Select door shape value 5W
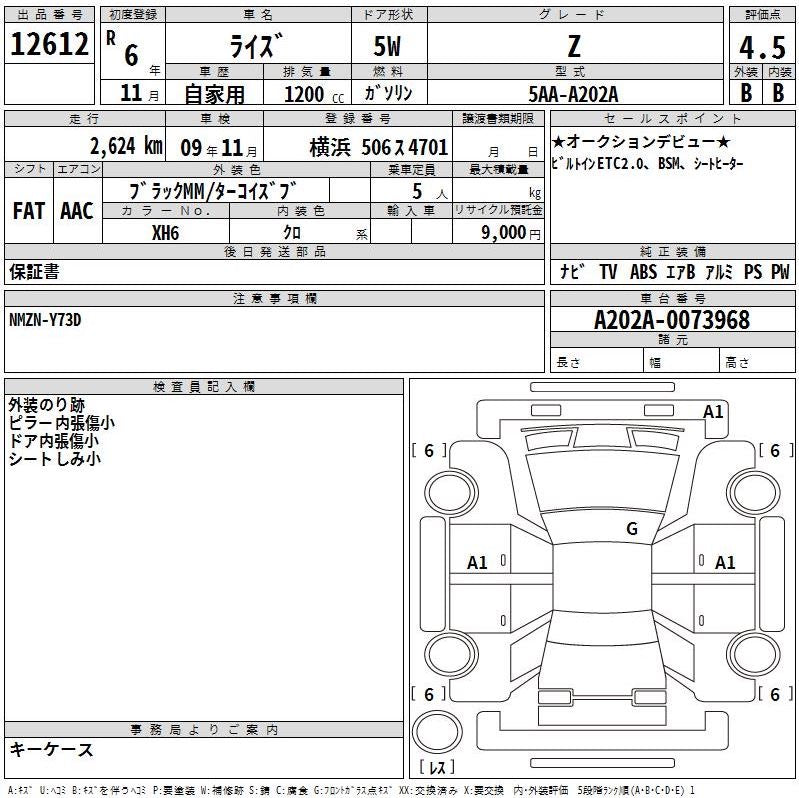 click(387, 46)
